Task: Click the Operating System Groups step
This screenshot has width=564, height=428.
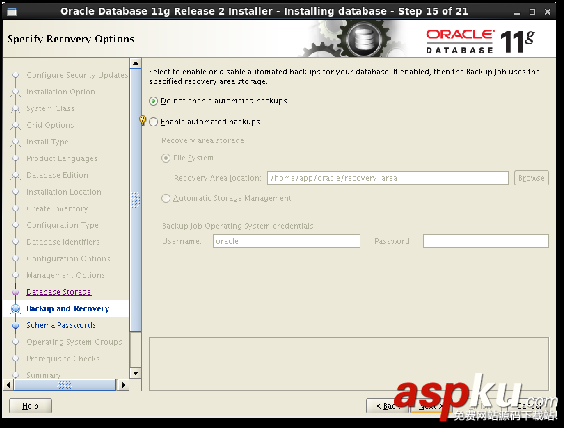Action: [x=74, y=342]
